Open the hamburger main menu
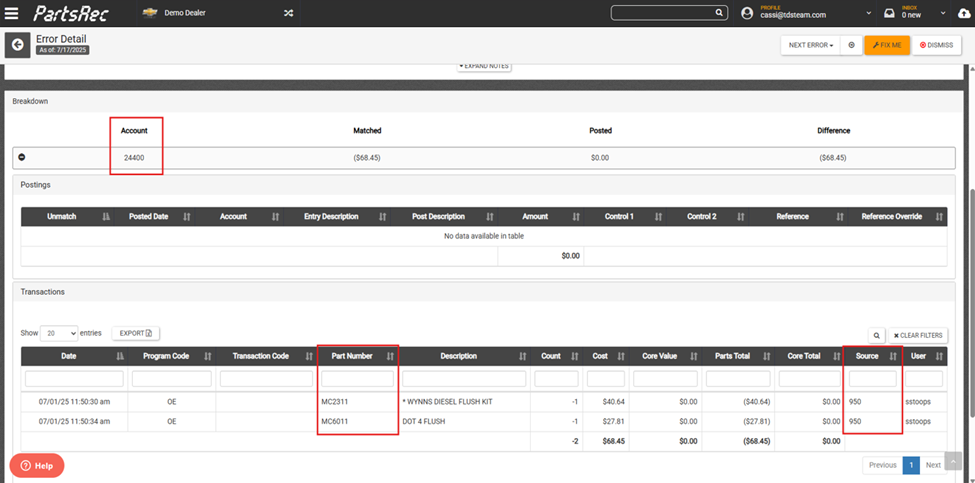This screenshot has width=975, height=483. 11,13
